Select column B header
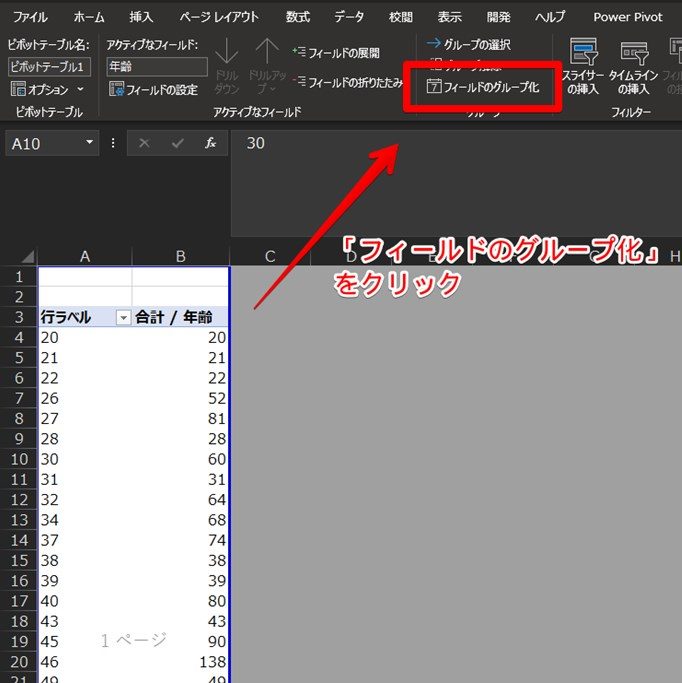The image size is (682, 683). point(180,257)
